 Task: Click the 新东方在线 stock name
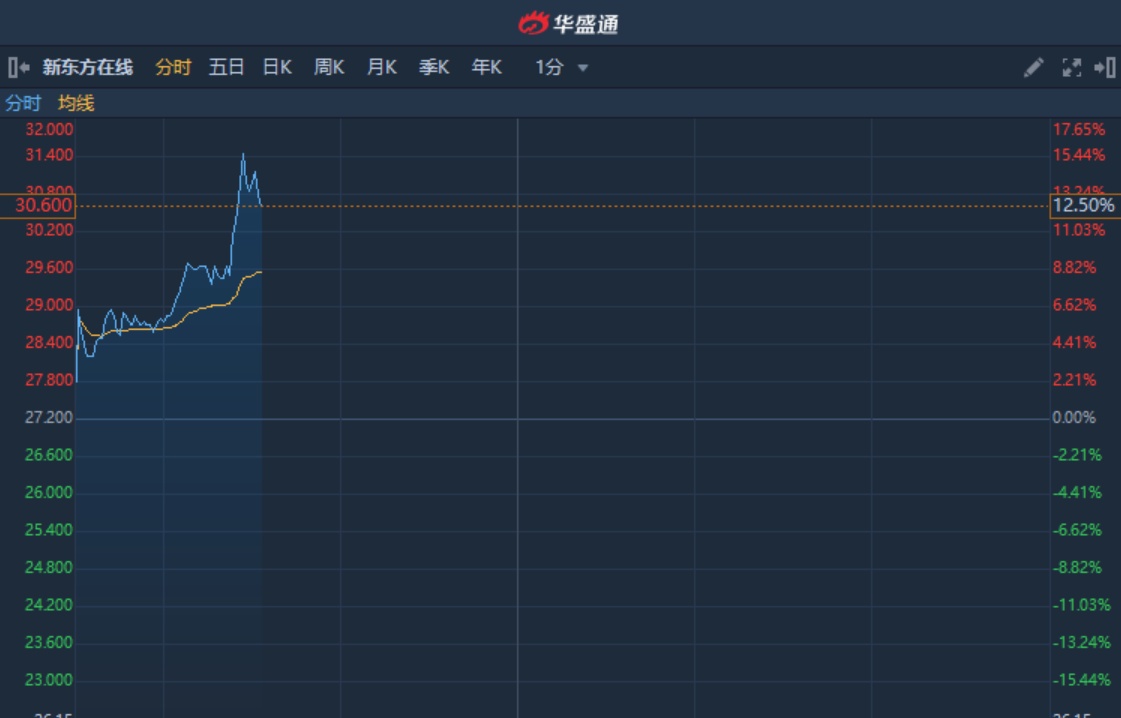[88, 68]
